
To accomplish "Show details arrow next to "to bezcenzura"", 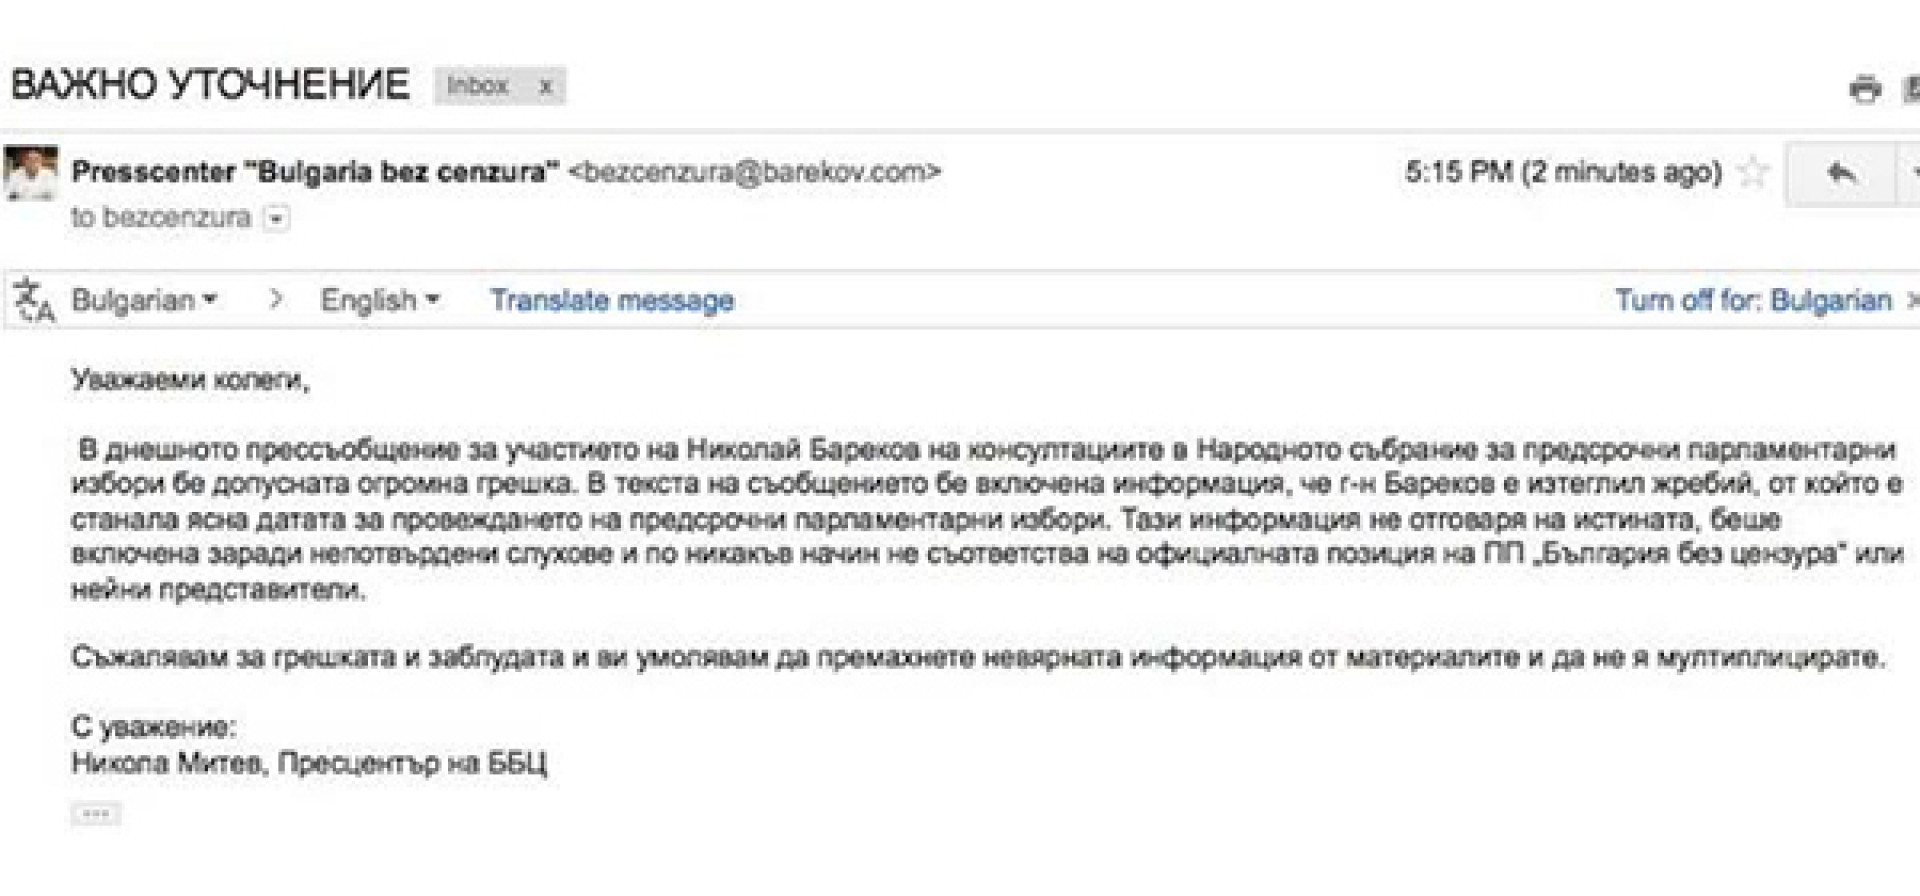I will [x=278, y=218].
